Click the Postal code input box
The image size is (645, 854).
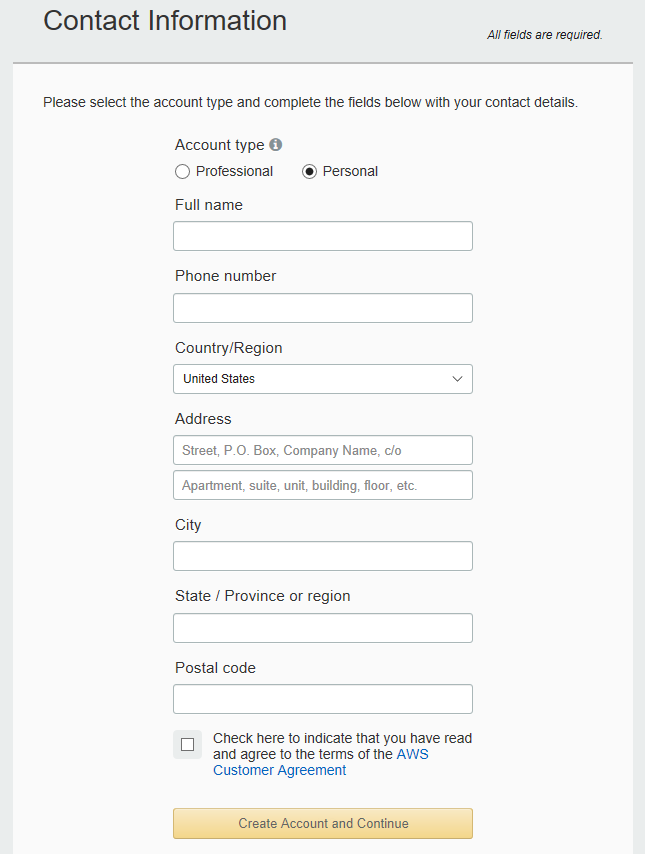322,698
